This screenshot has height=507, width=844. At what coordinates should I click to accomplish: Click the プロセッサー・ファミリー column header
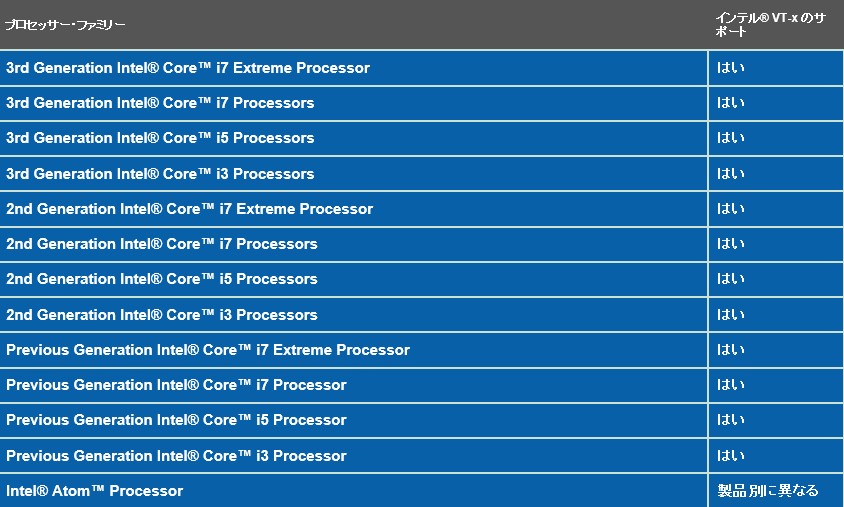(66, 25)
